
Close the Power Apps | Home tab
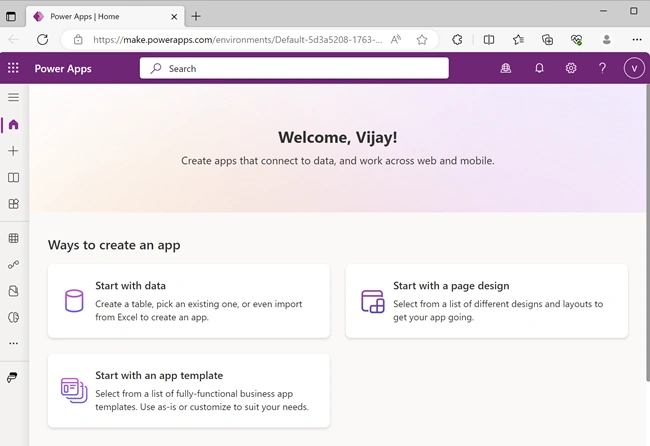[x=174, y=17]
